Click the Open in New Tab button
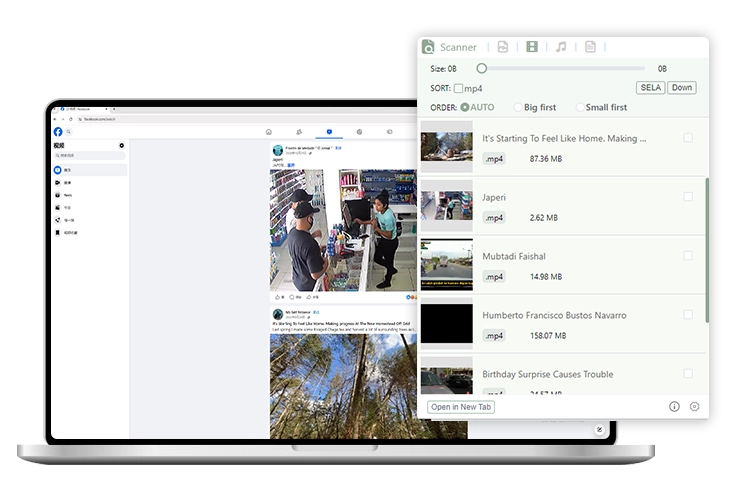750x499 pixels. click(461, 407)
